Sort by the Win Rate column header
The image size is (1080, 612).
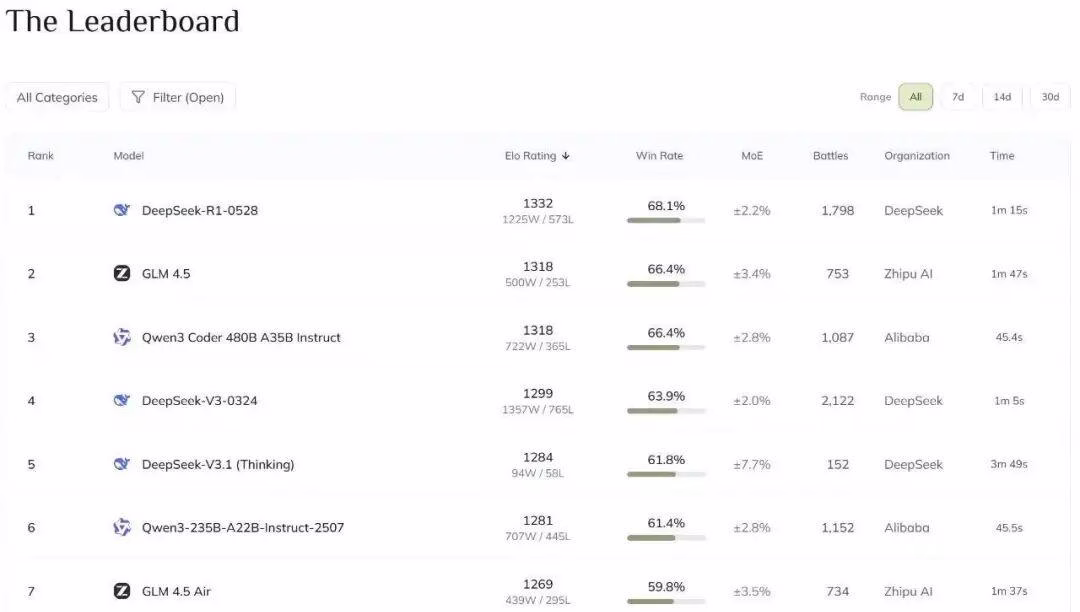point(659,156)
